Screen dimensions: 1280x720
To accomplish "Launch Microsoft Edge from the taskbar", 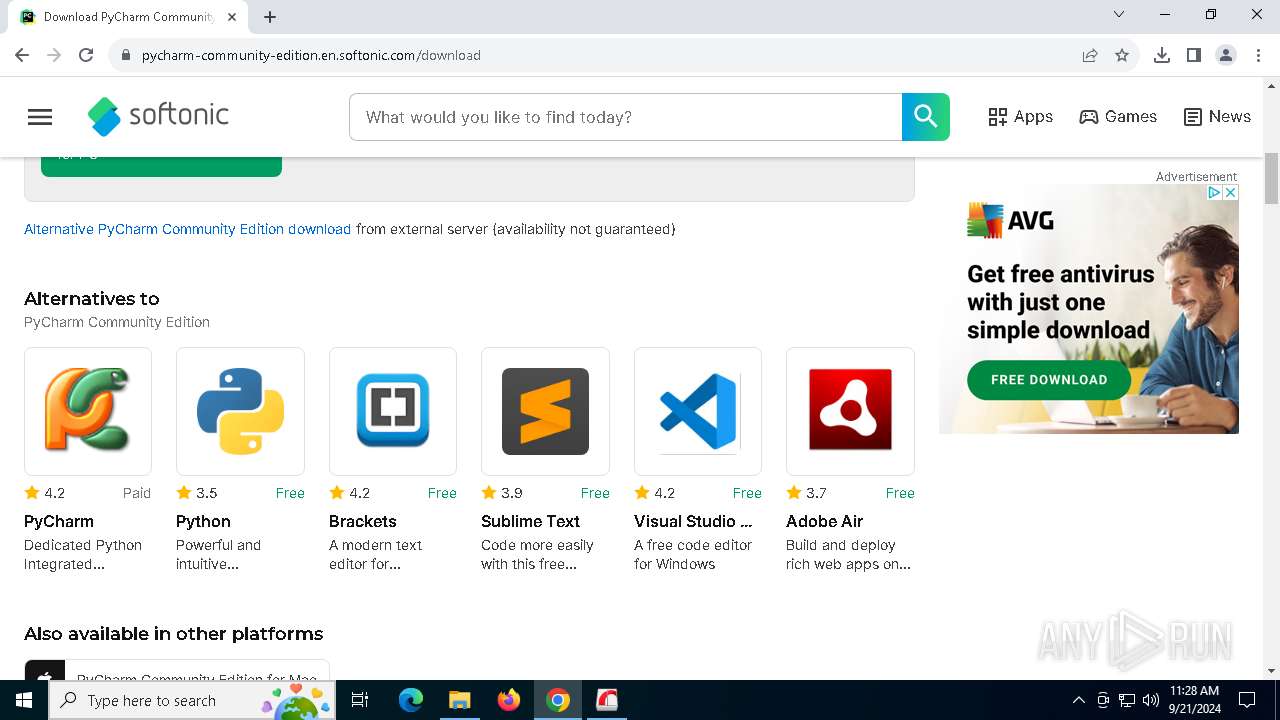I will pyautogui.click(x=411, y=700).
